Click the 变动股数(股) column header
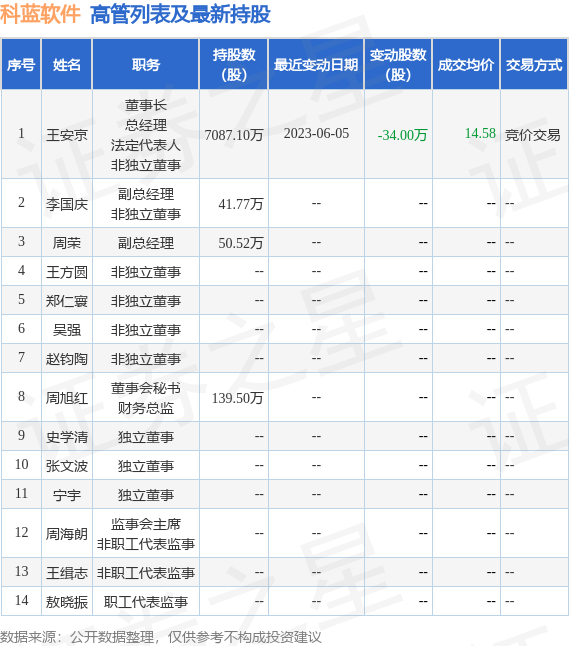 pyautogui.click(x=398, y=65)
